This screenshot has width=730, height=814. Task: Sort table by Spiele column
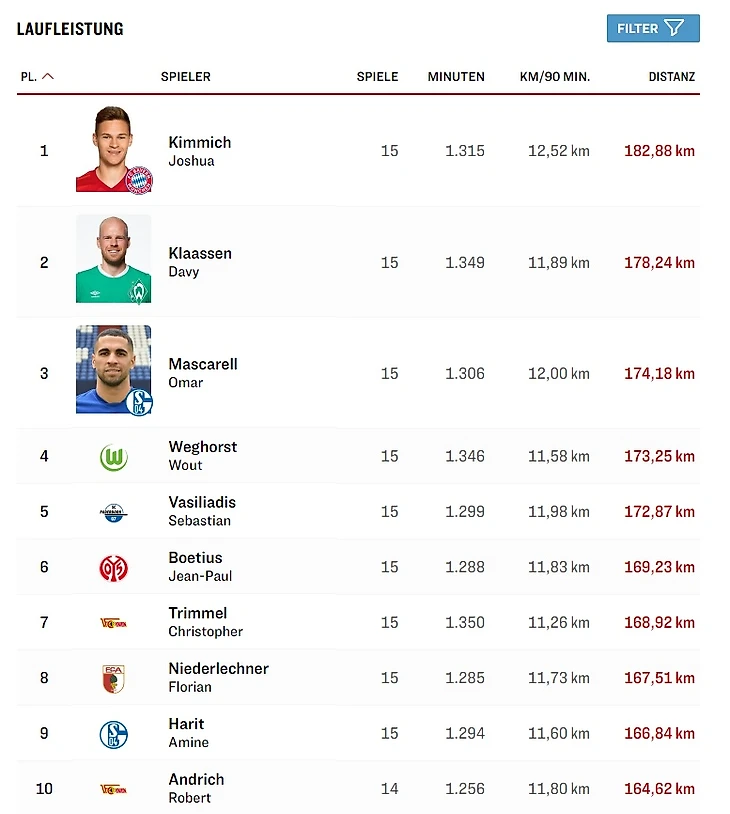[377, 77]
